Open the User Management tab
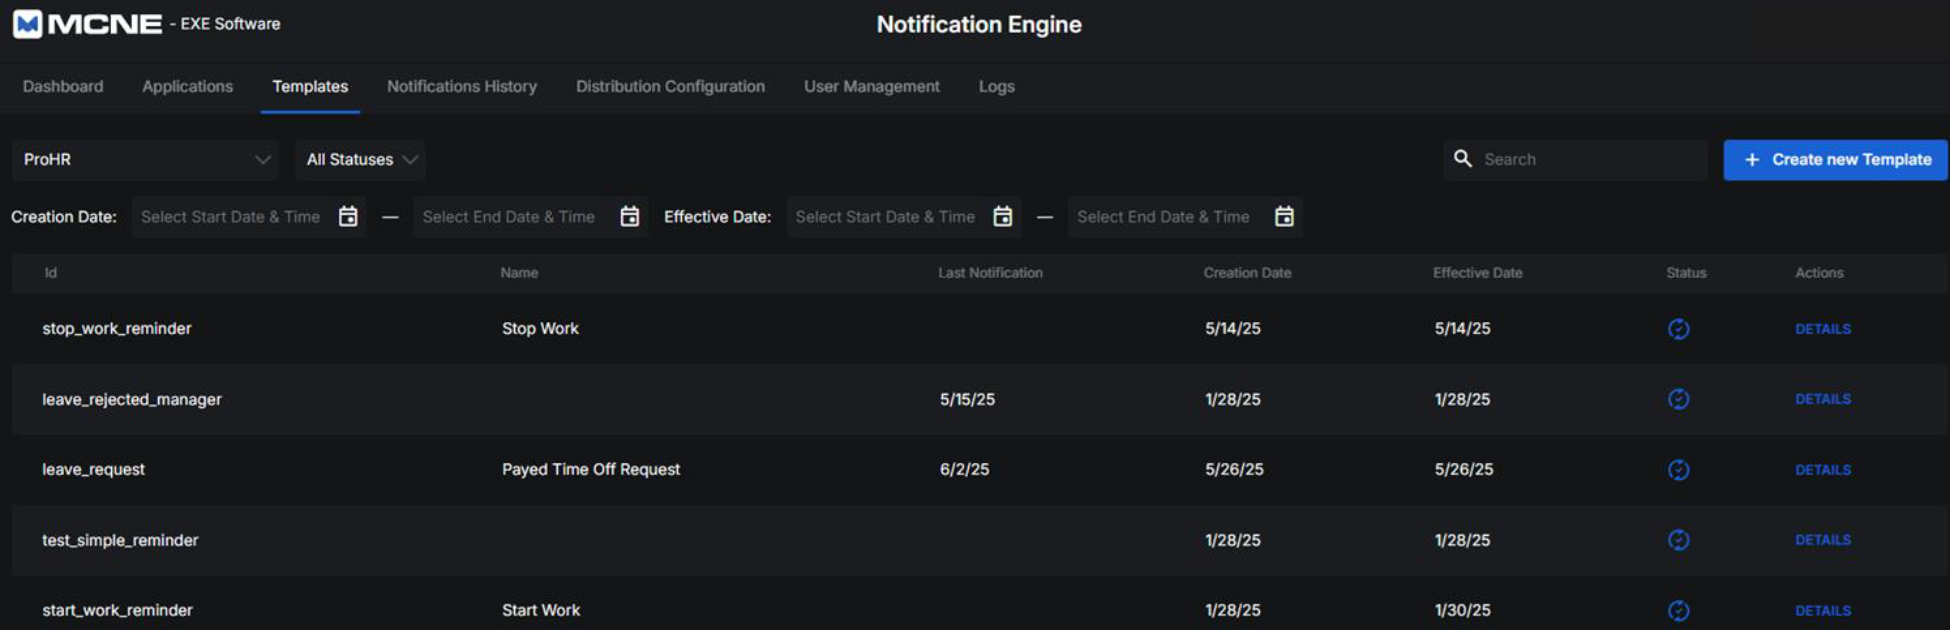The height and width of the screenshot is (630, 1950). pyautogui.click(x=871, y=87)
